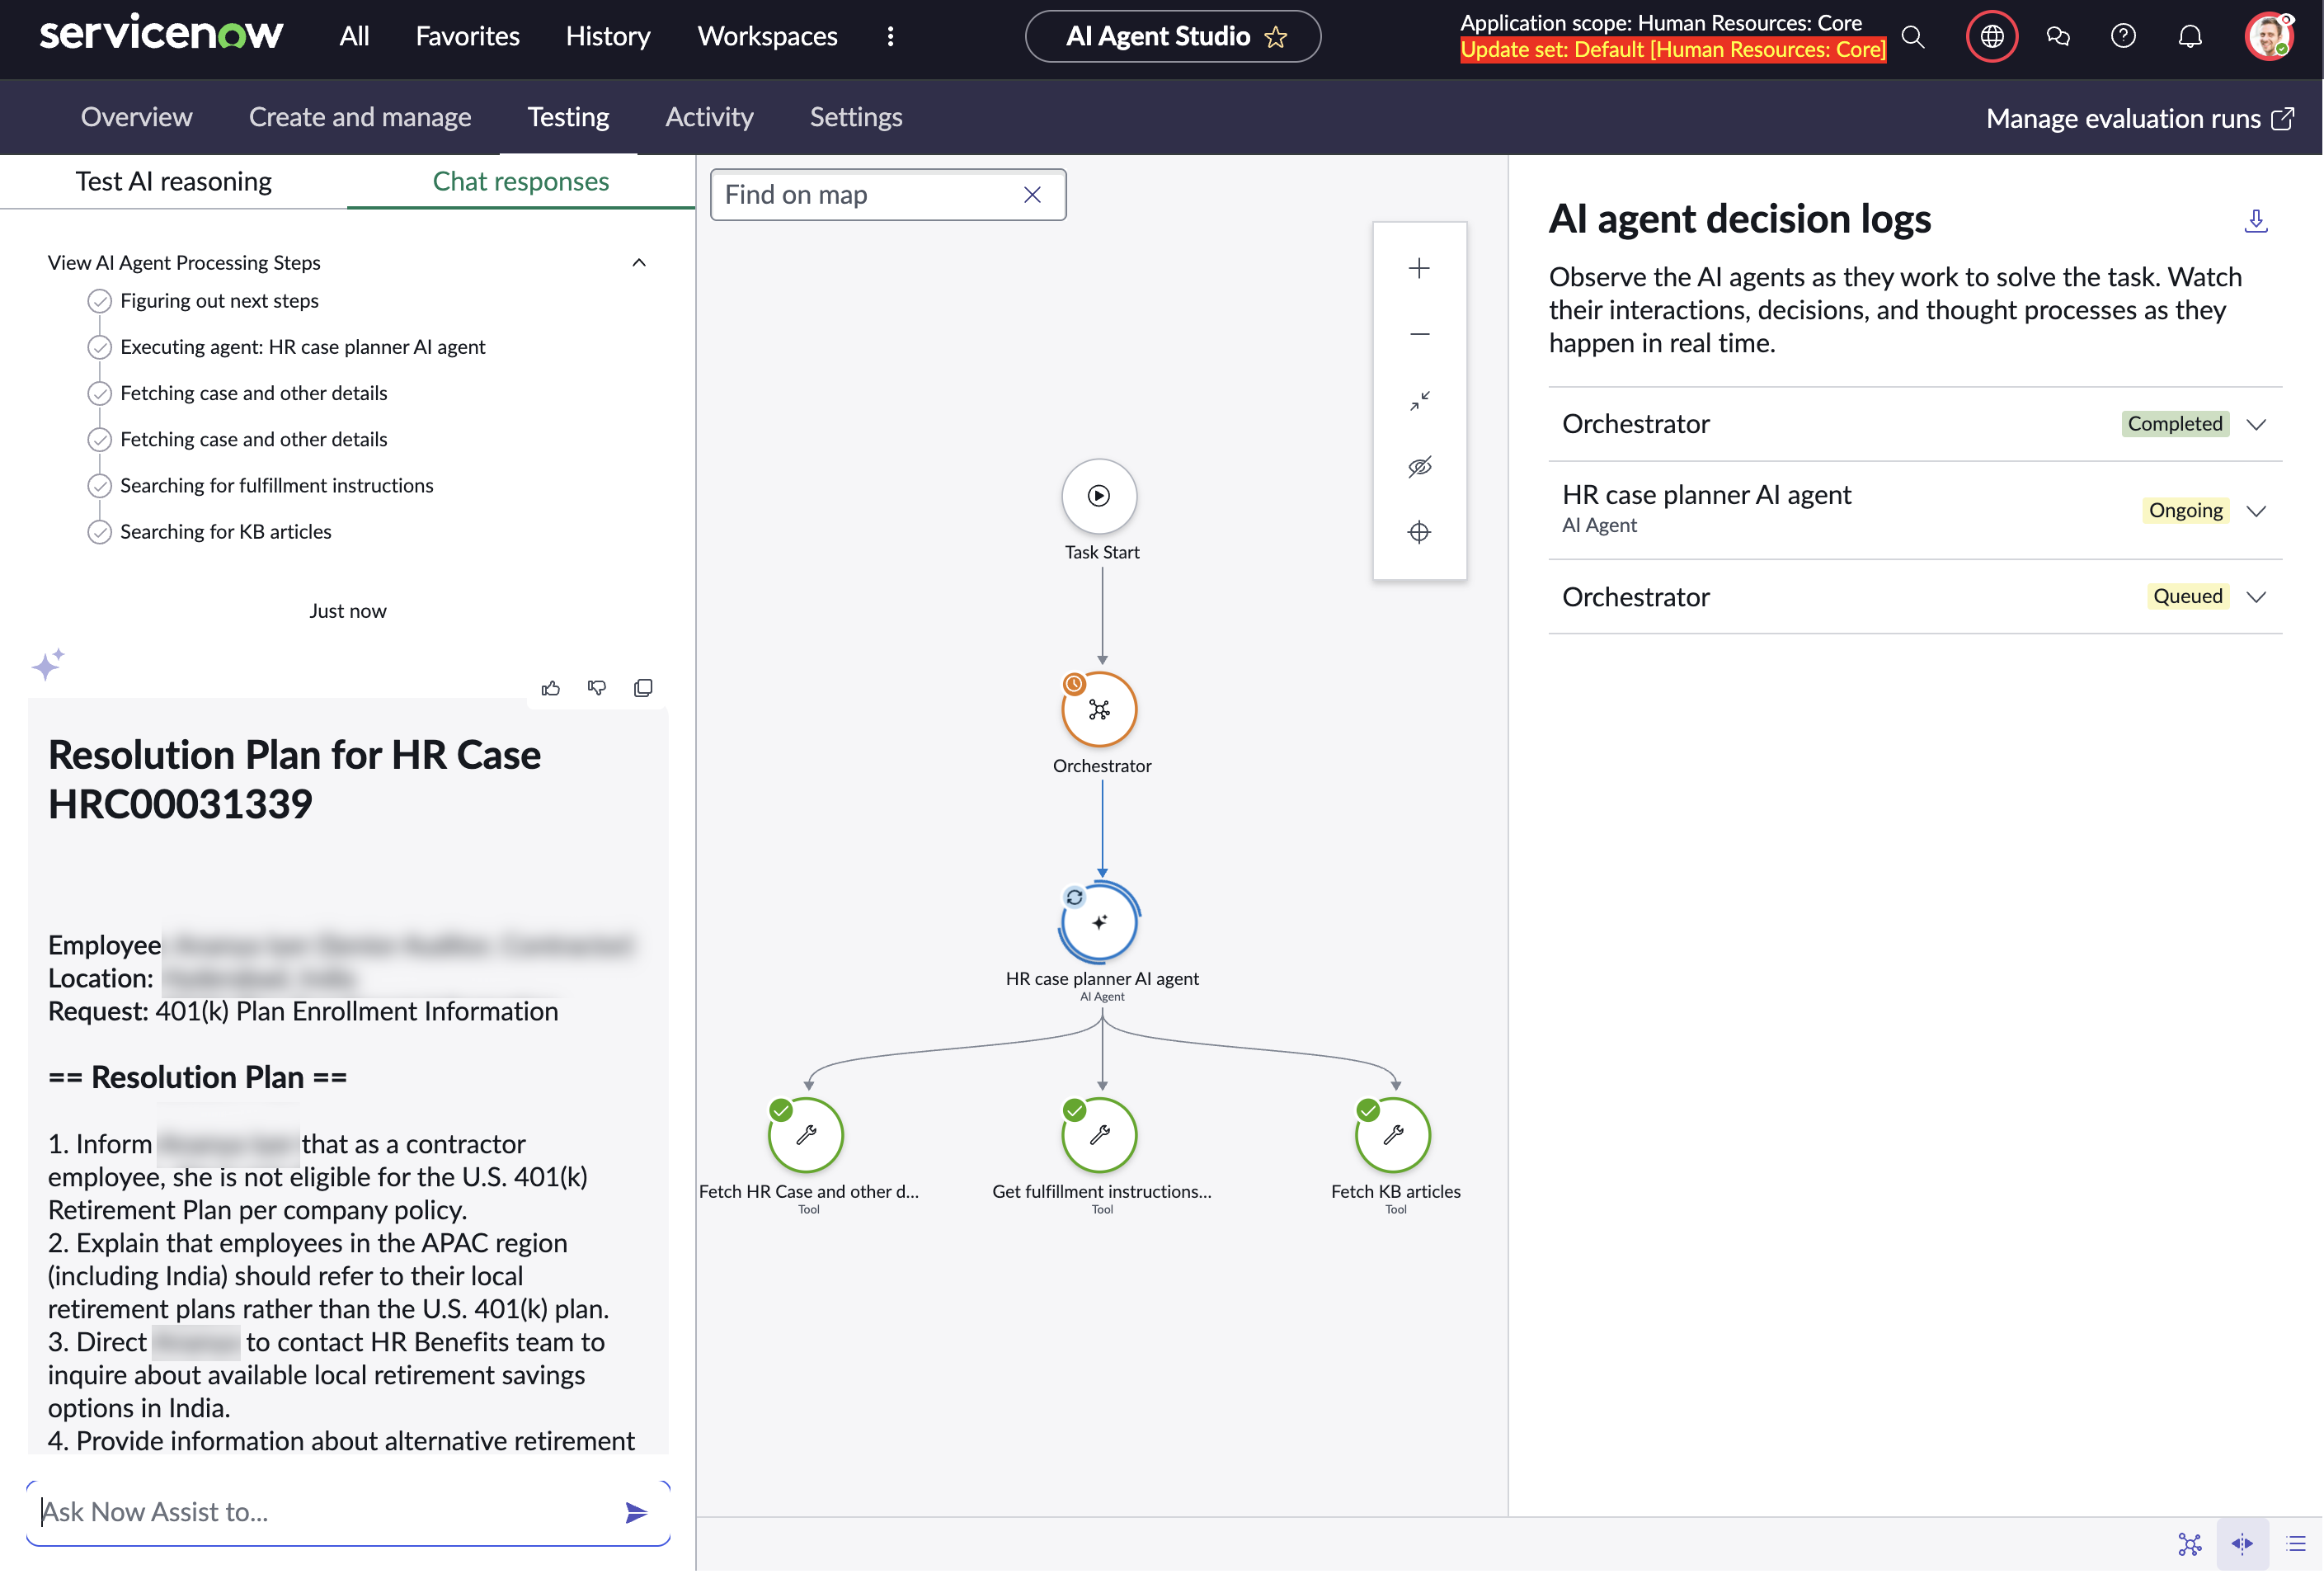2324x1574 pixels.
Task: Select the Orchestrator node on map
Action: click(1099, 710)
